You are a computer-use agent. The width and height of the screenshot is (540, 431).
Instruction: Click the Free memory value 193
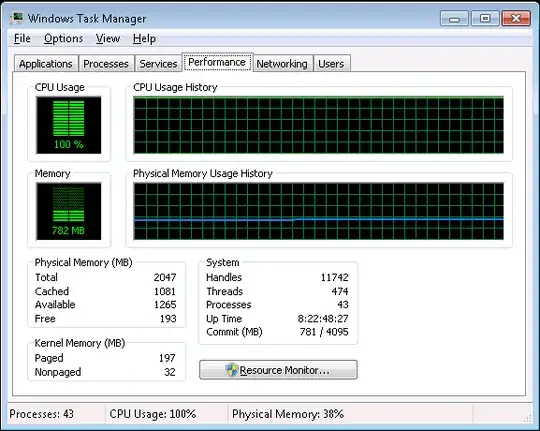click(168, 319)
